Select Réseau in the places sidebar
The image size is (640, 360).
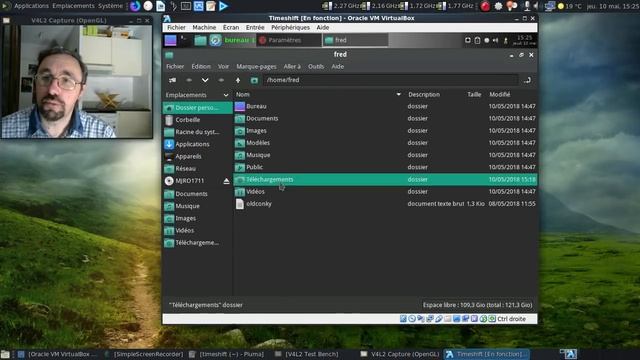pos(198,169)
